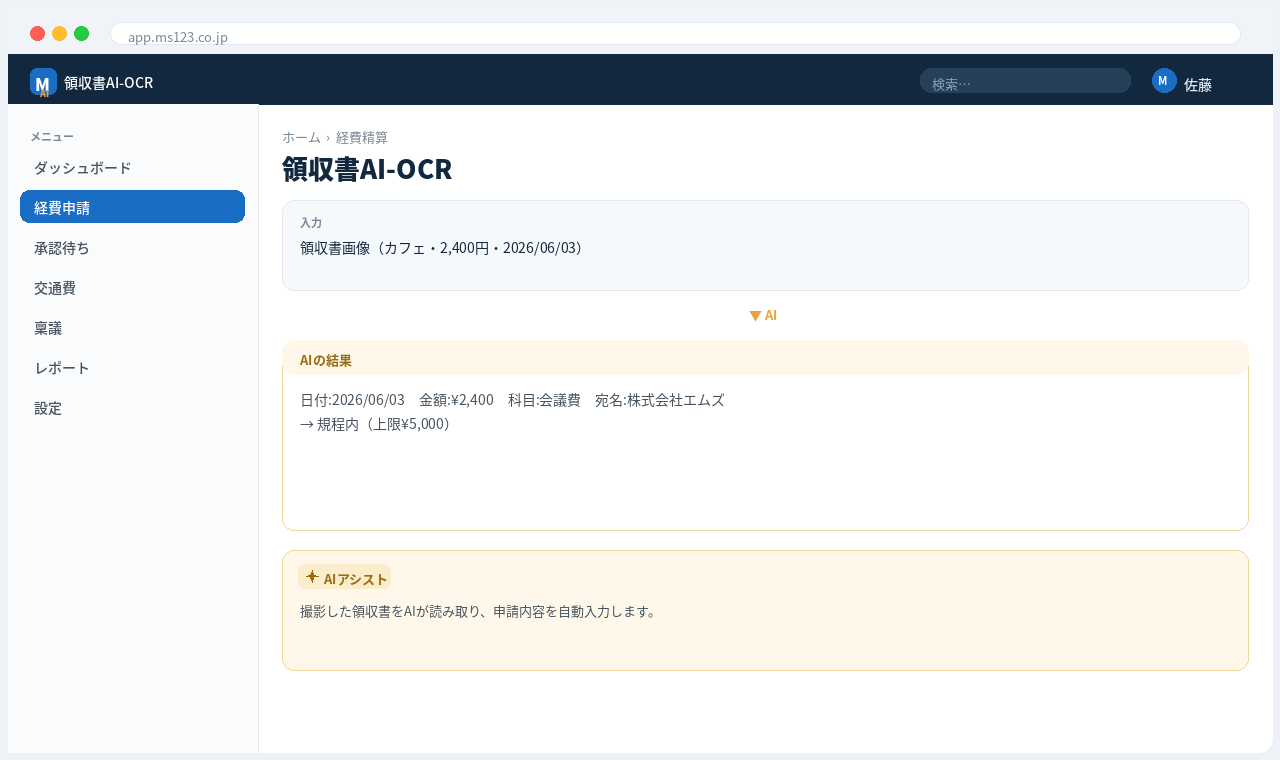Click ホーム breadcrumb link
Screen dimensions: 1280x760
(301, 137)
